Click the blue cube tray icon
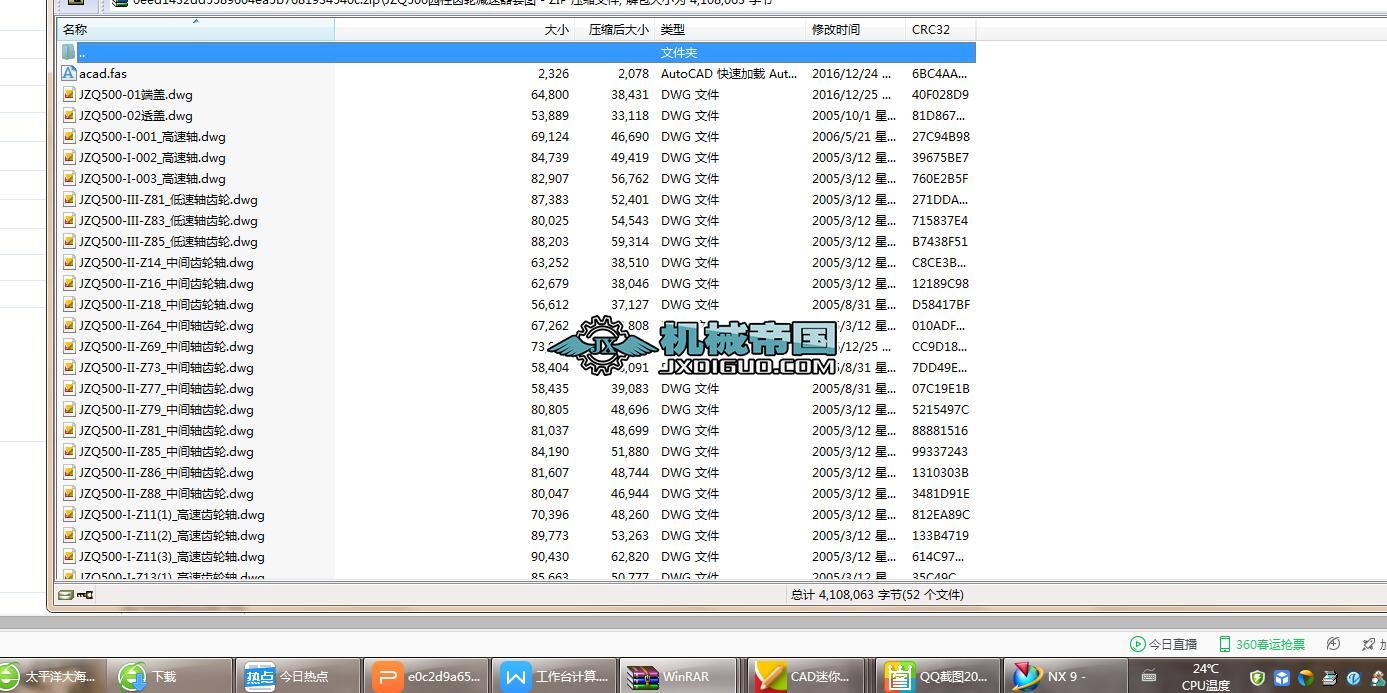This screenshot has height=693, width=1387. [x=1282, y=677]
